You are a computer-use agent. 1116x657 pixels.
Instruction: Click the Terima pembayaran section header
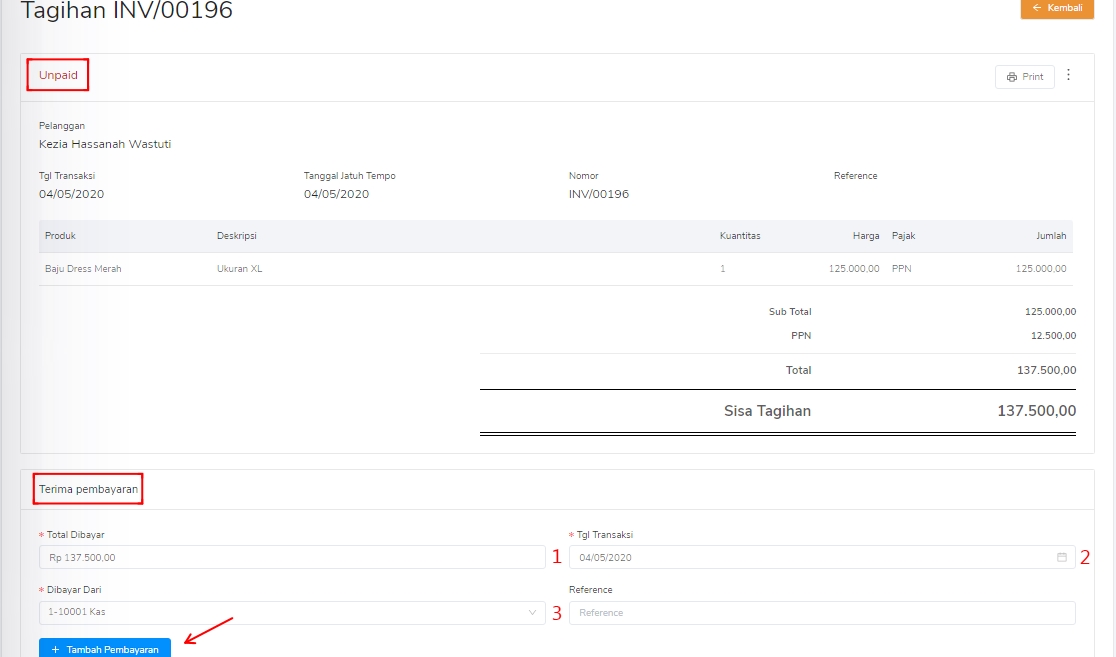pos(88,488)
